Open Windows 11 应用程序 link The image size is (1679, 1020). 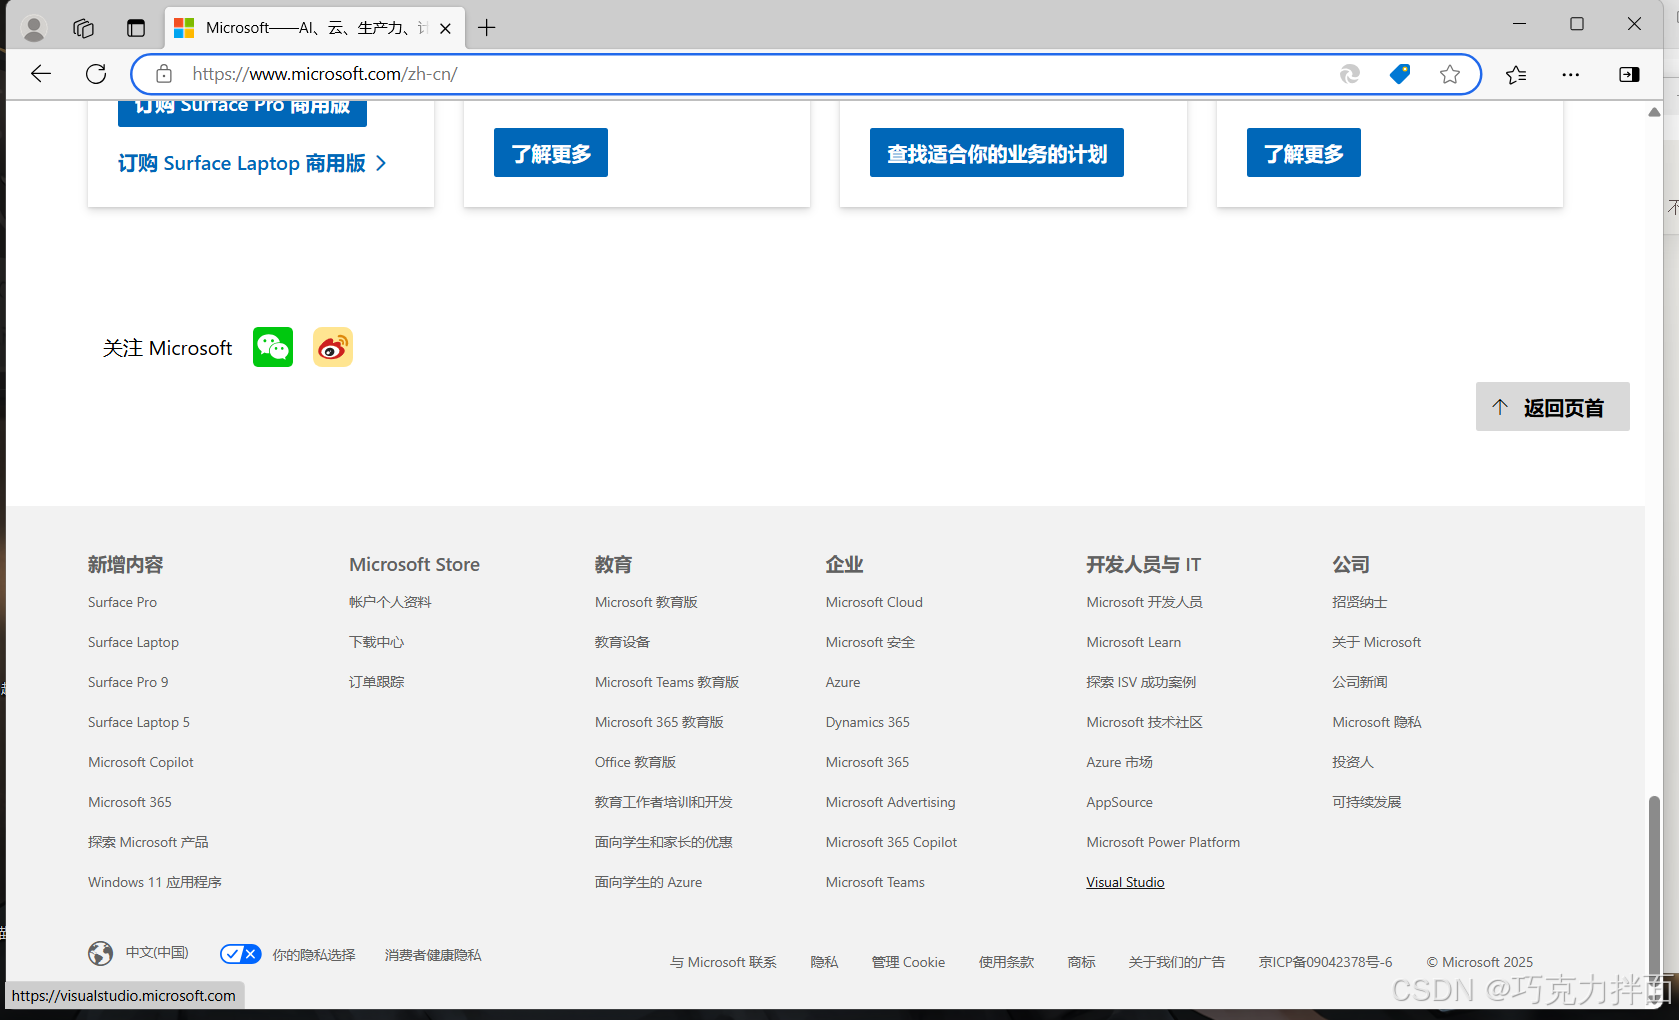coord(155,882)
